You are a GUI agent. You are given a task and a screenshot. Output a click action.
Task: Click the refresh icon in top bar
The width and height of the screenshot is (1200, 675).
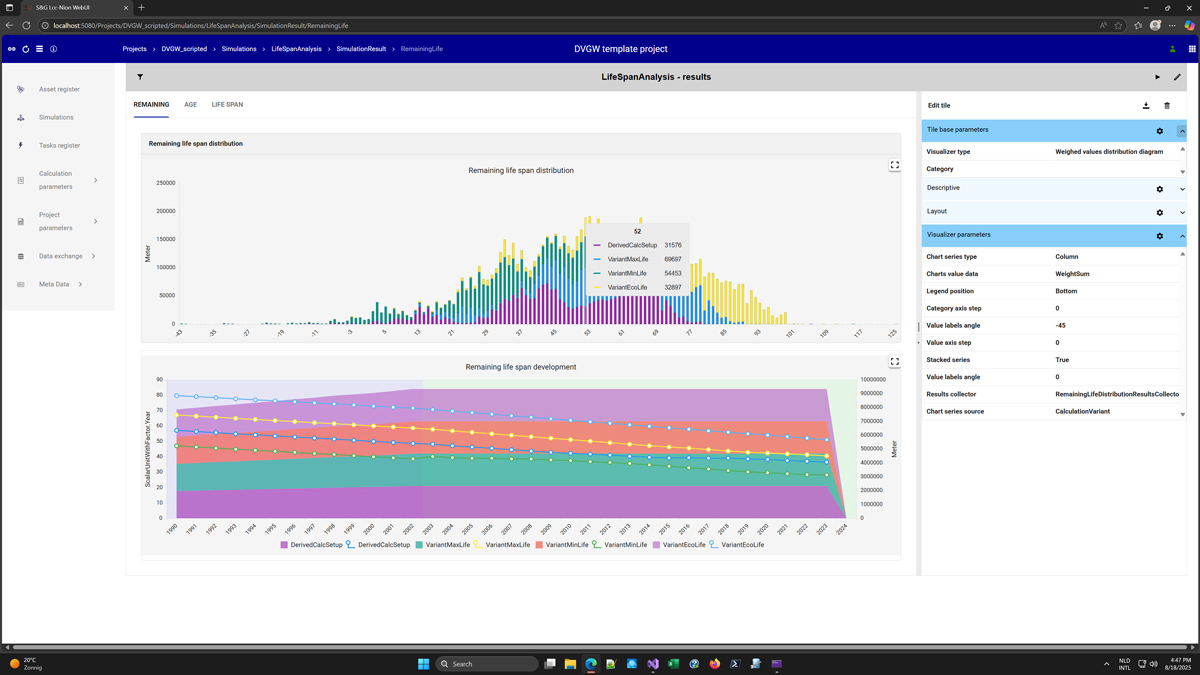click(x=26, y=49)
